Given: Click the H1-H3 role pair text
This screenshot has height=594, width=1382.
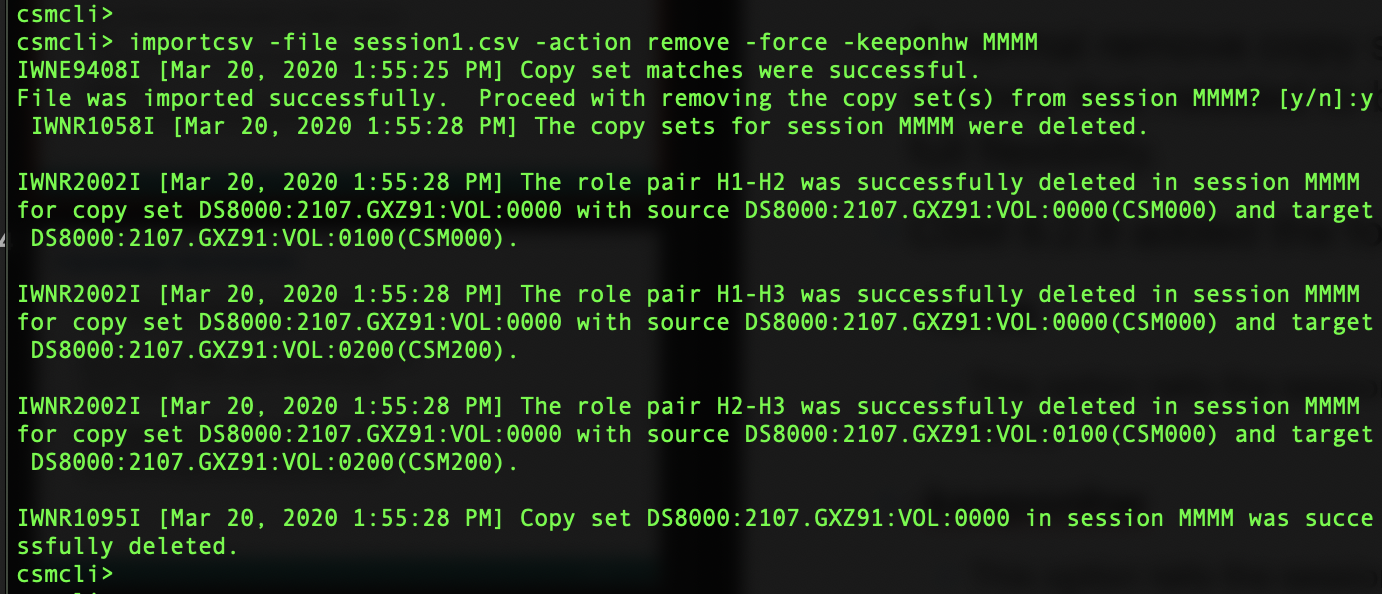Looking at the screenshot, I should [x=750, y=295].
